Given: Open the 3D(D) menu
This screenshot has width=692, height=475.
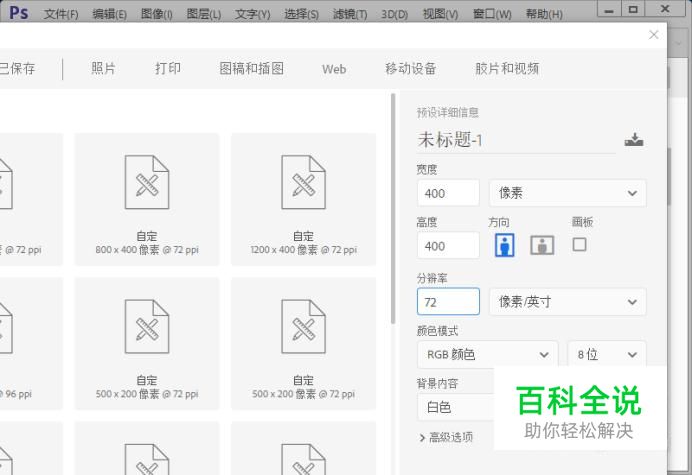Looking at the screenshot, I should [394, 14].
